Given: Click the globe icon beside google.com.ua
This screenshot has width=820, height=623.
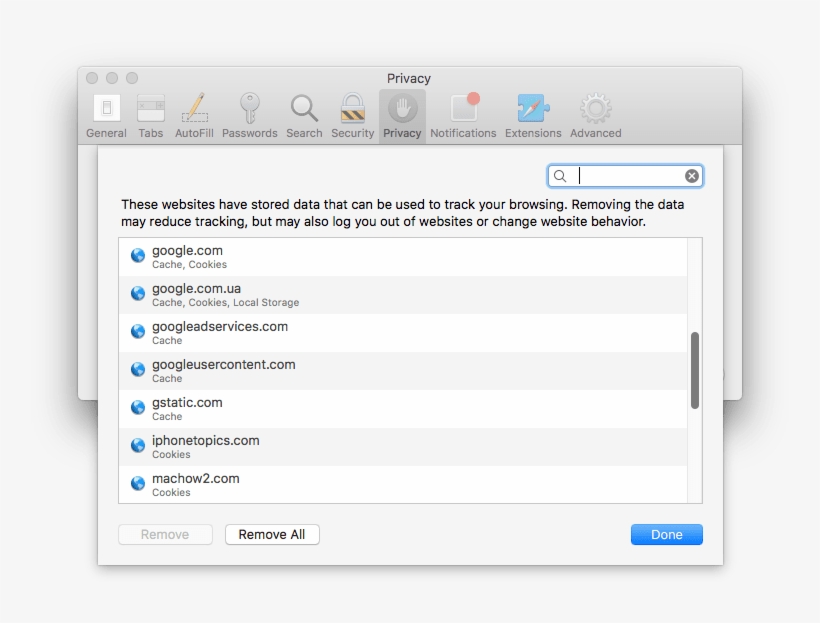Looking at the screenshot, I should click(x=138, y=293).
